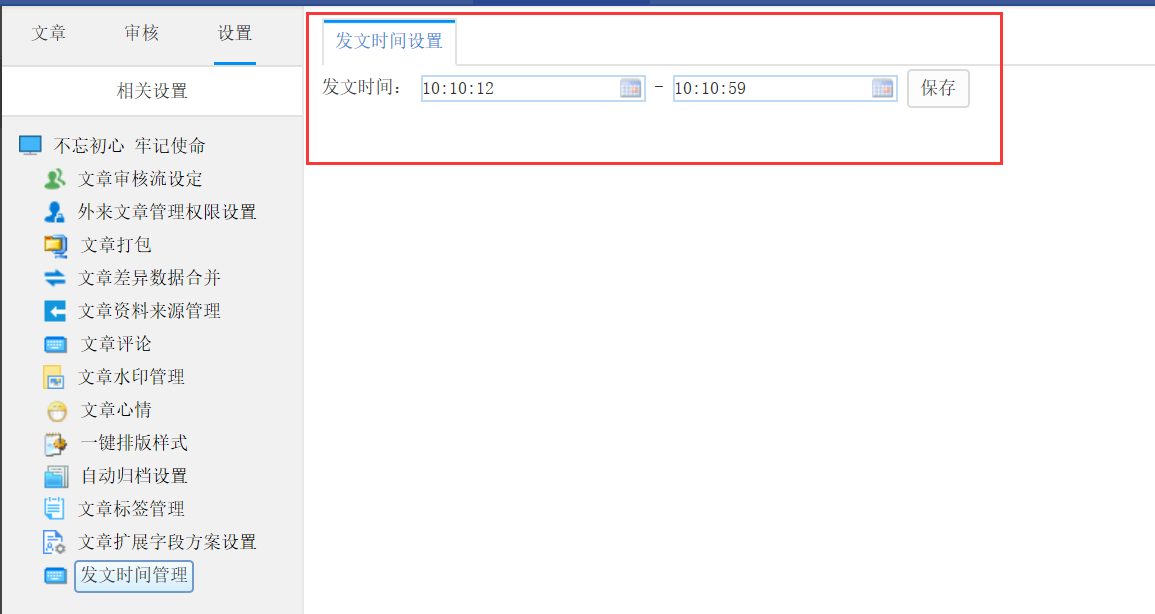Click the 文章打包 folder icon
Screen dimensions: 1155x614
click(x=56, y=245)
